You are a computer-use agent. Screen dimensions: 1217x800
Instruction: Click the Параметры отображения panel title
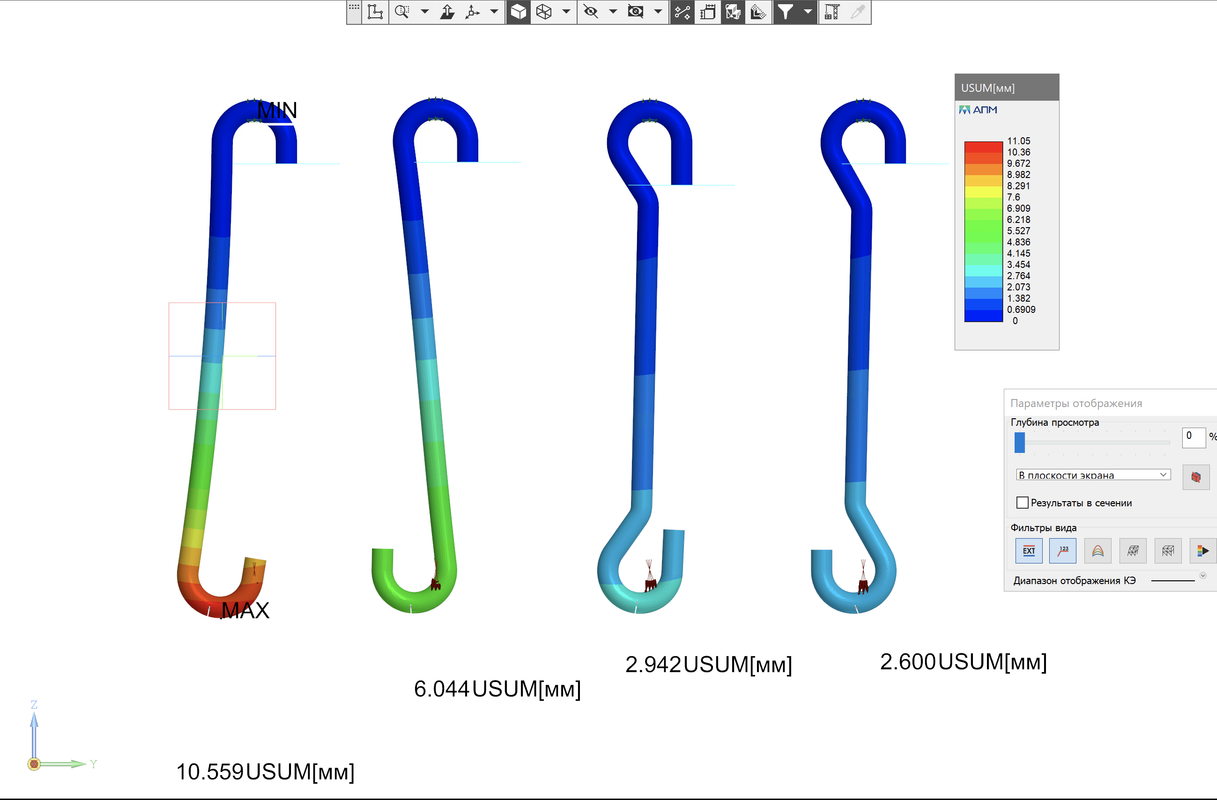pos(1076,403)
